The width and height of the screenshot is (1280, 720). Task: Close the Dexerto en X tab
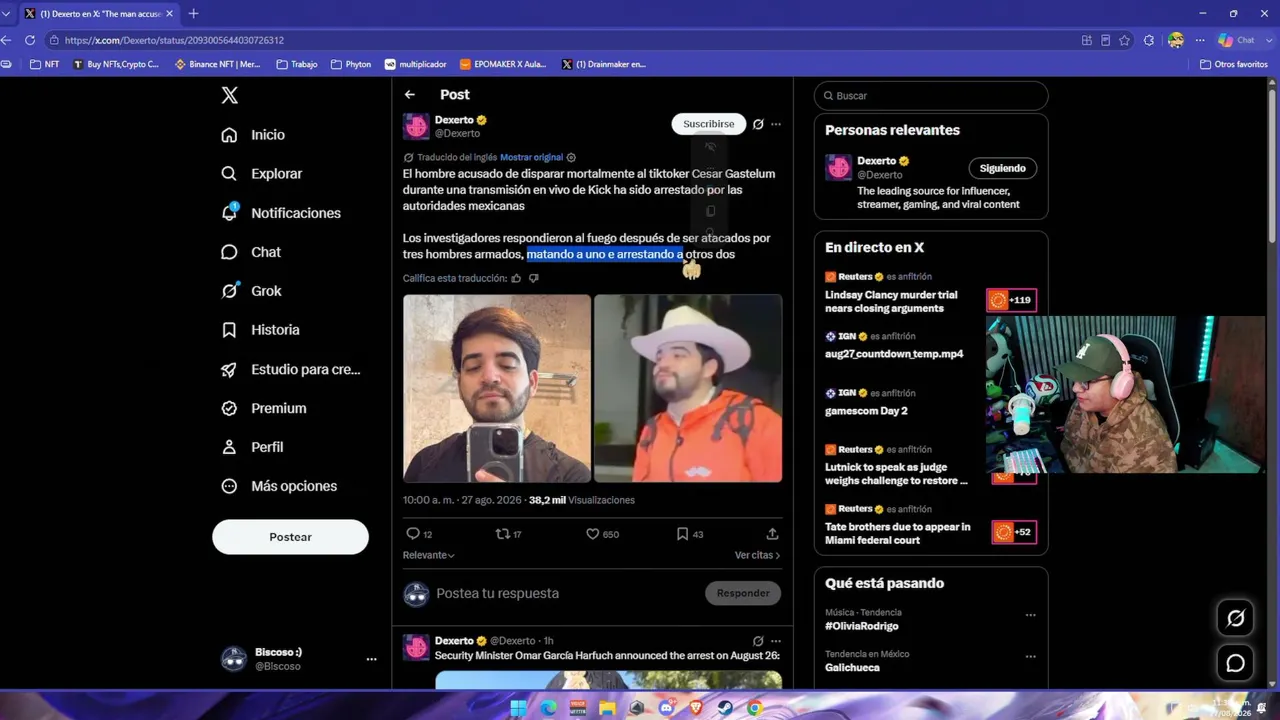[x=171, y=13]
